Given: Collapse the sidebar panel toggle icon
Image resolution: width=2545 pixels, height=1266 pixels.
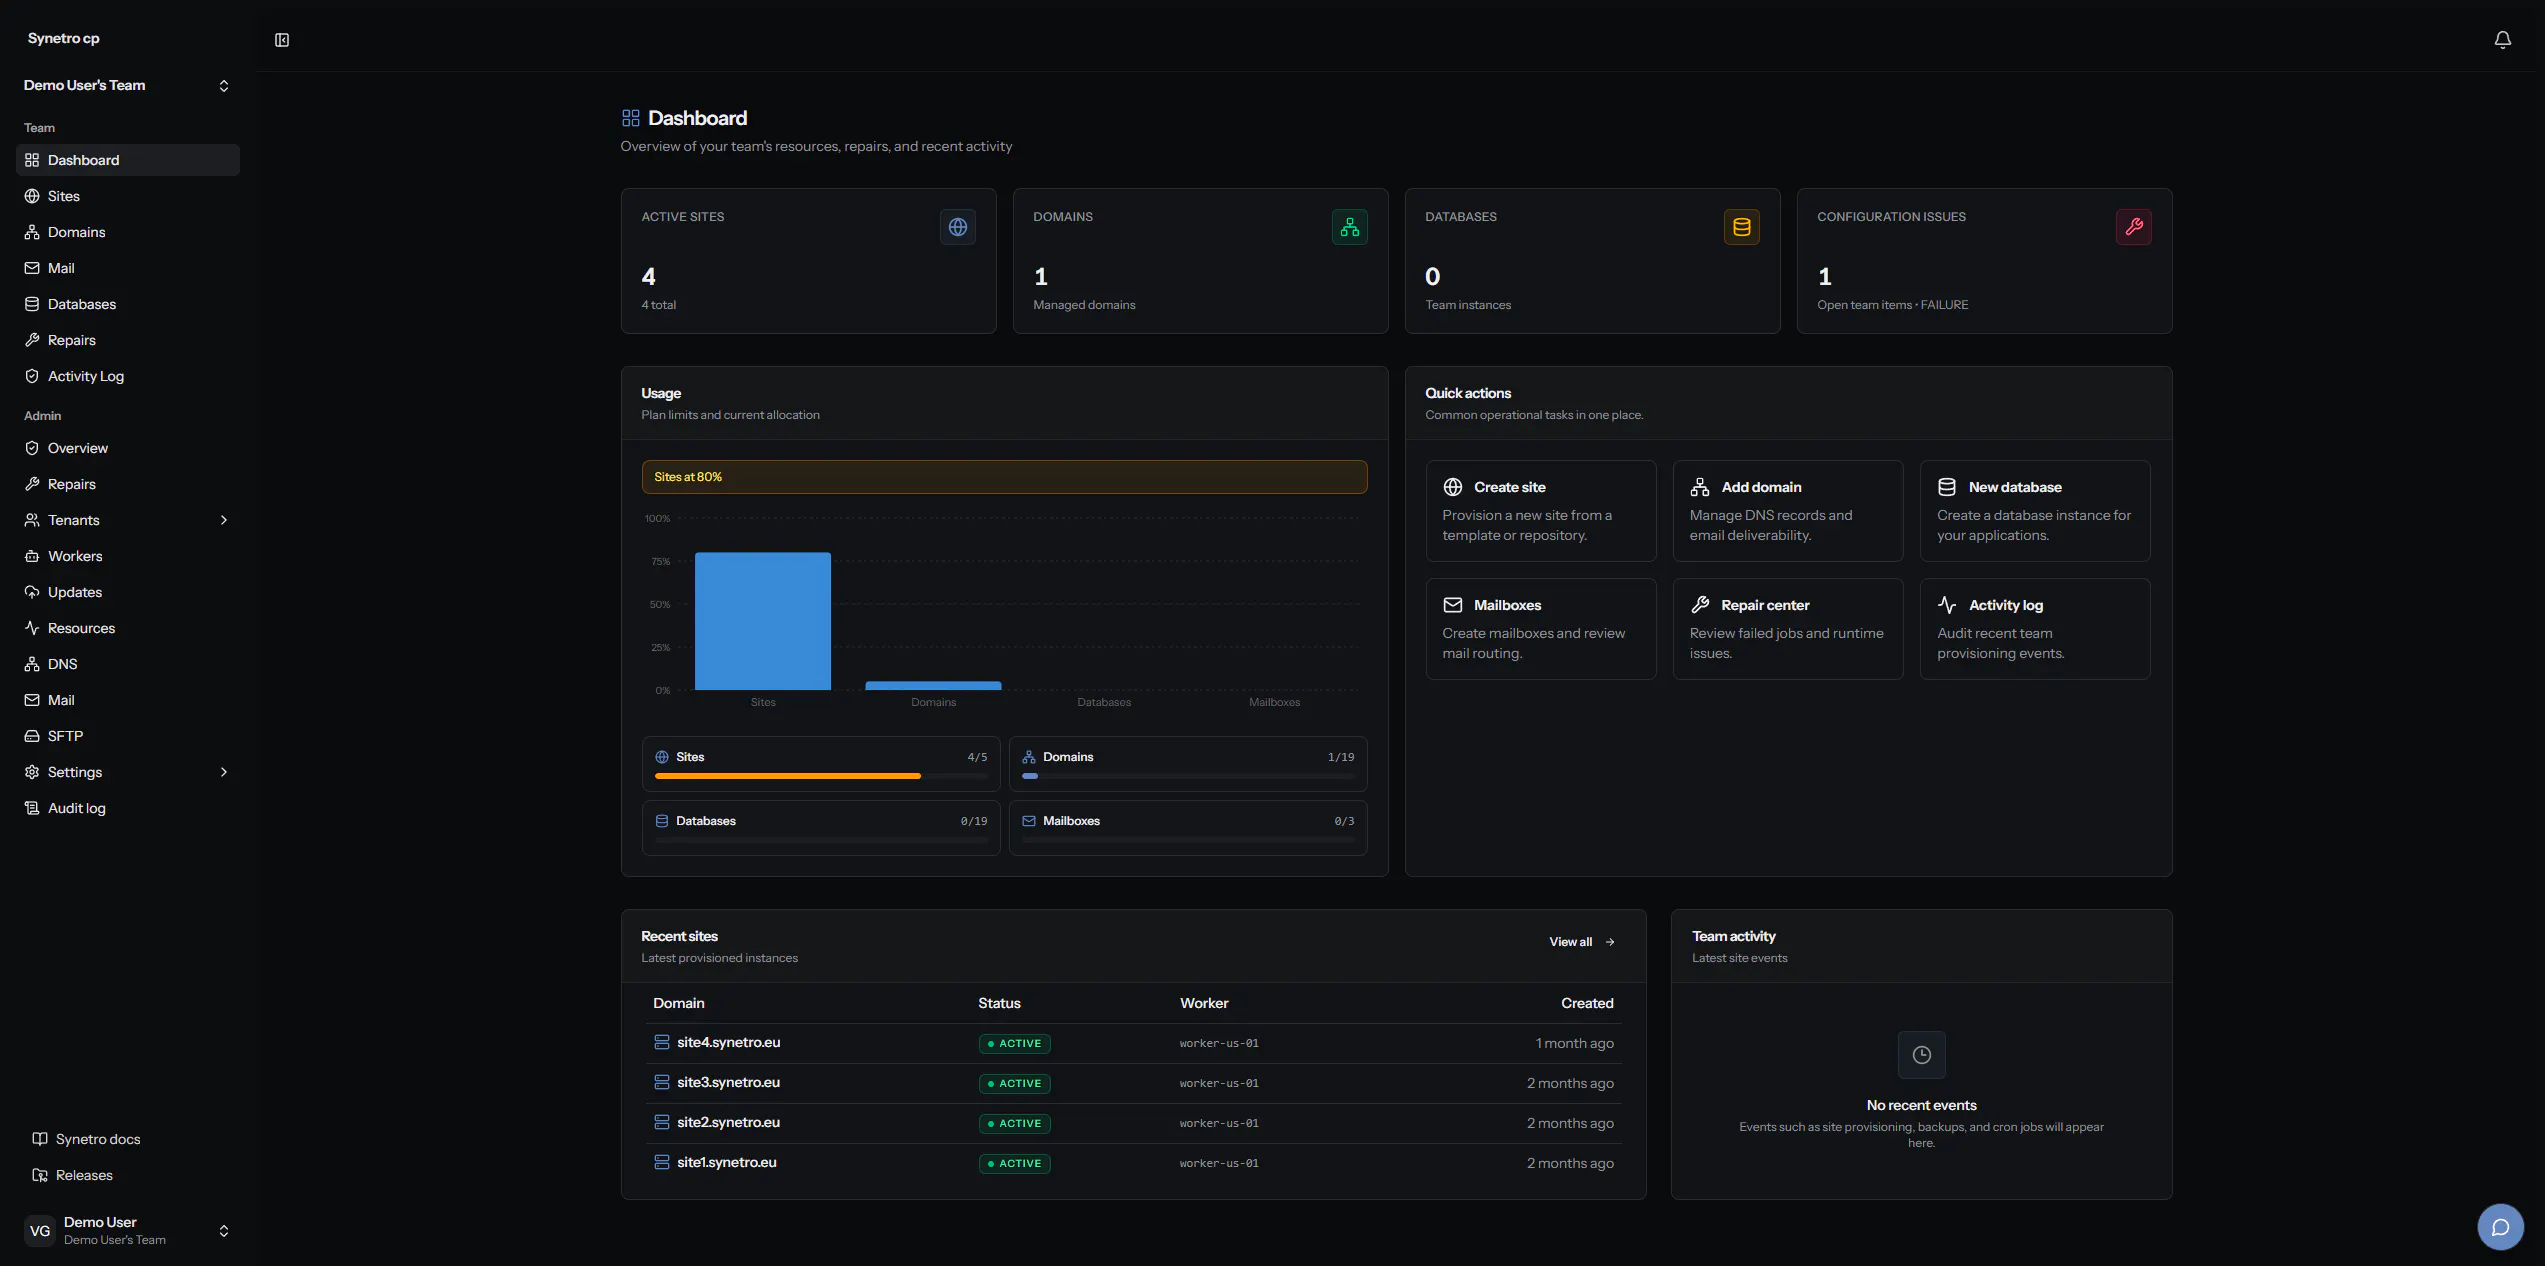Looking at the screenshot, I should tap(282, 40).
